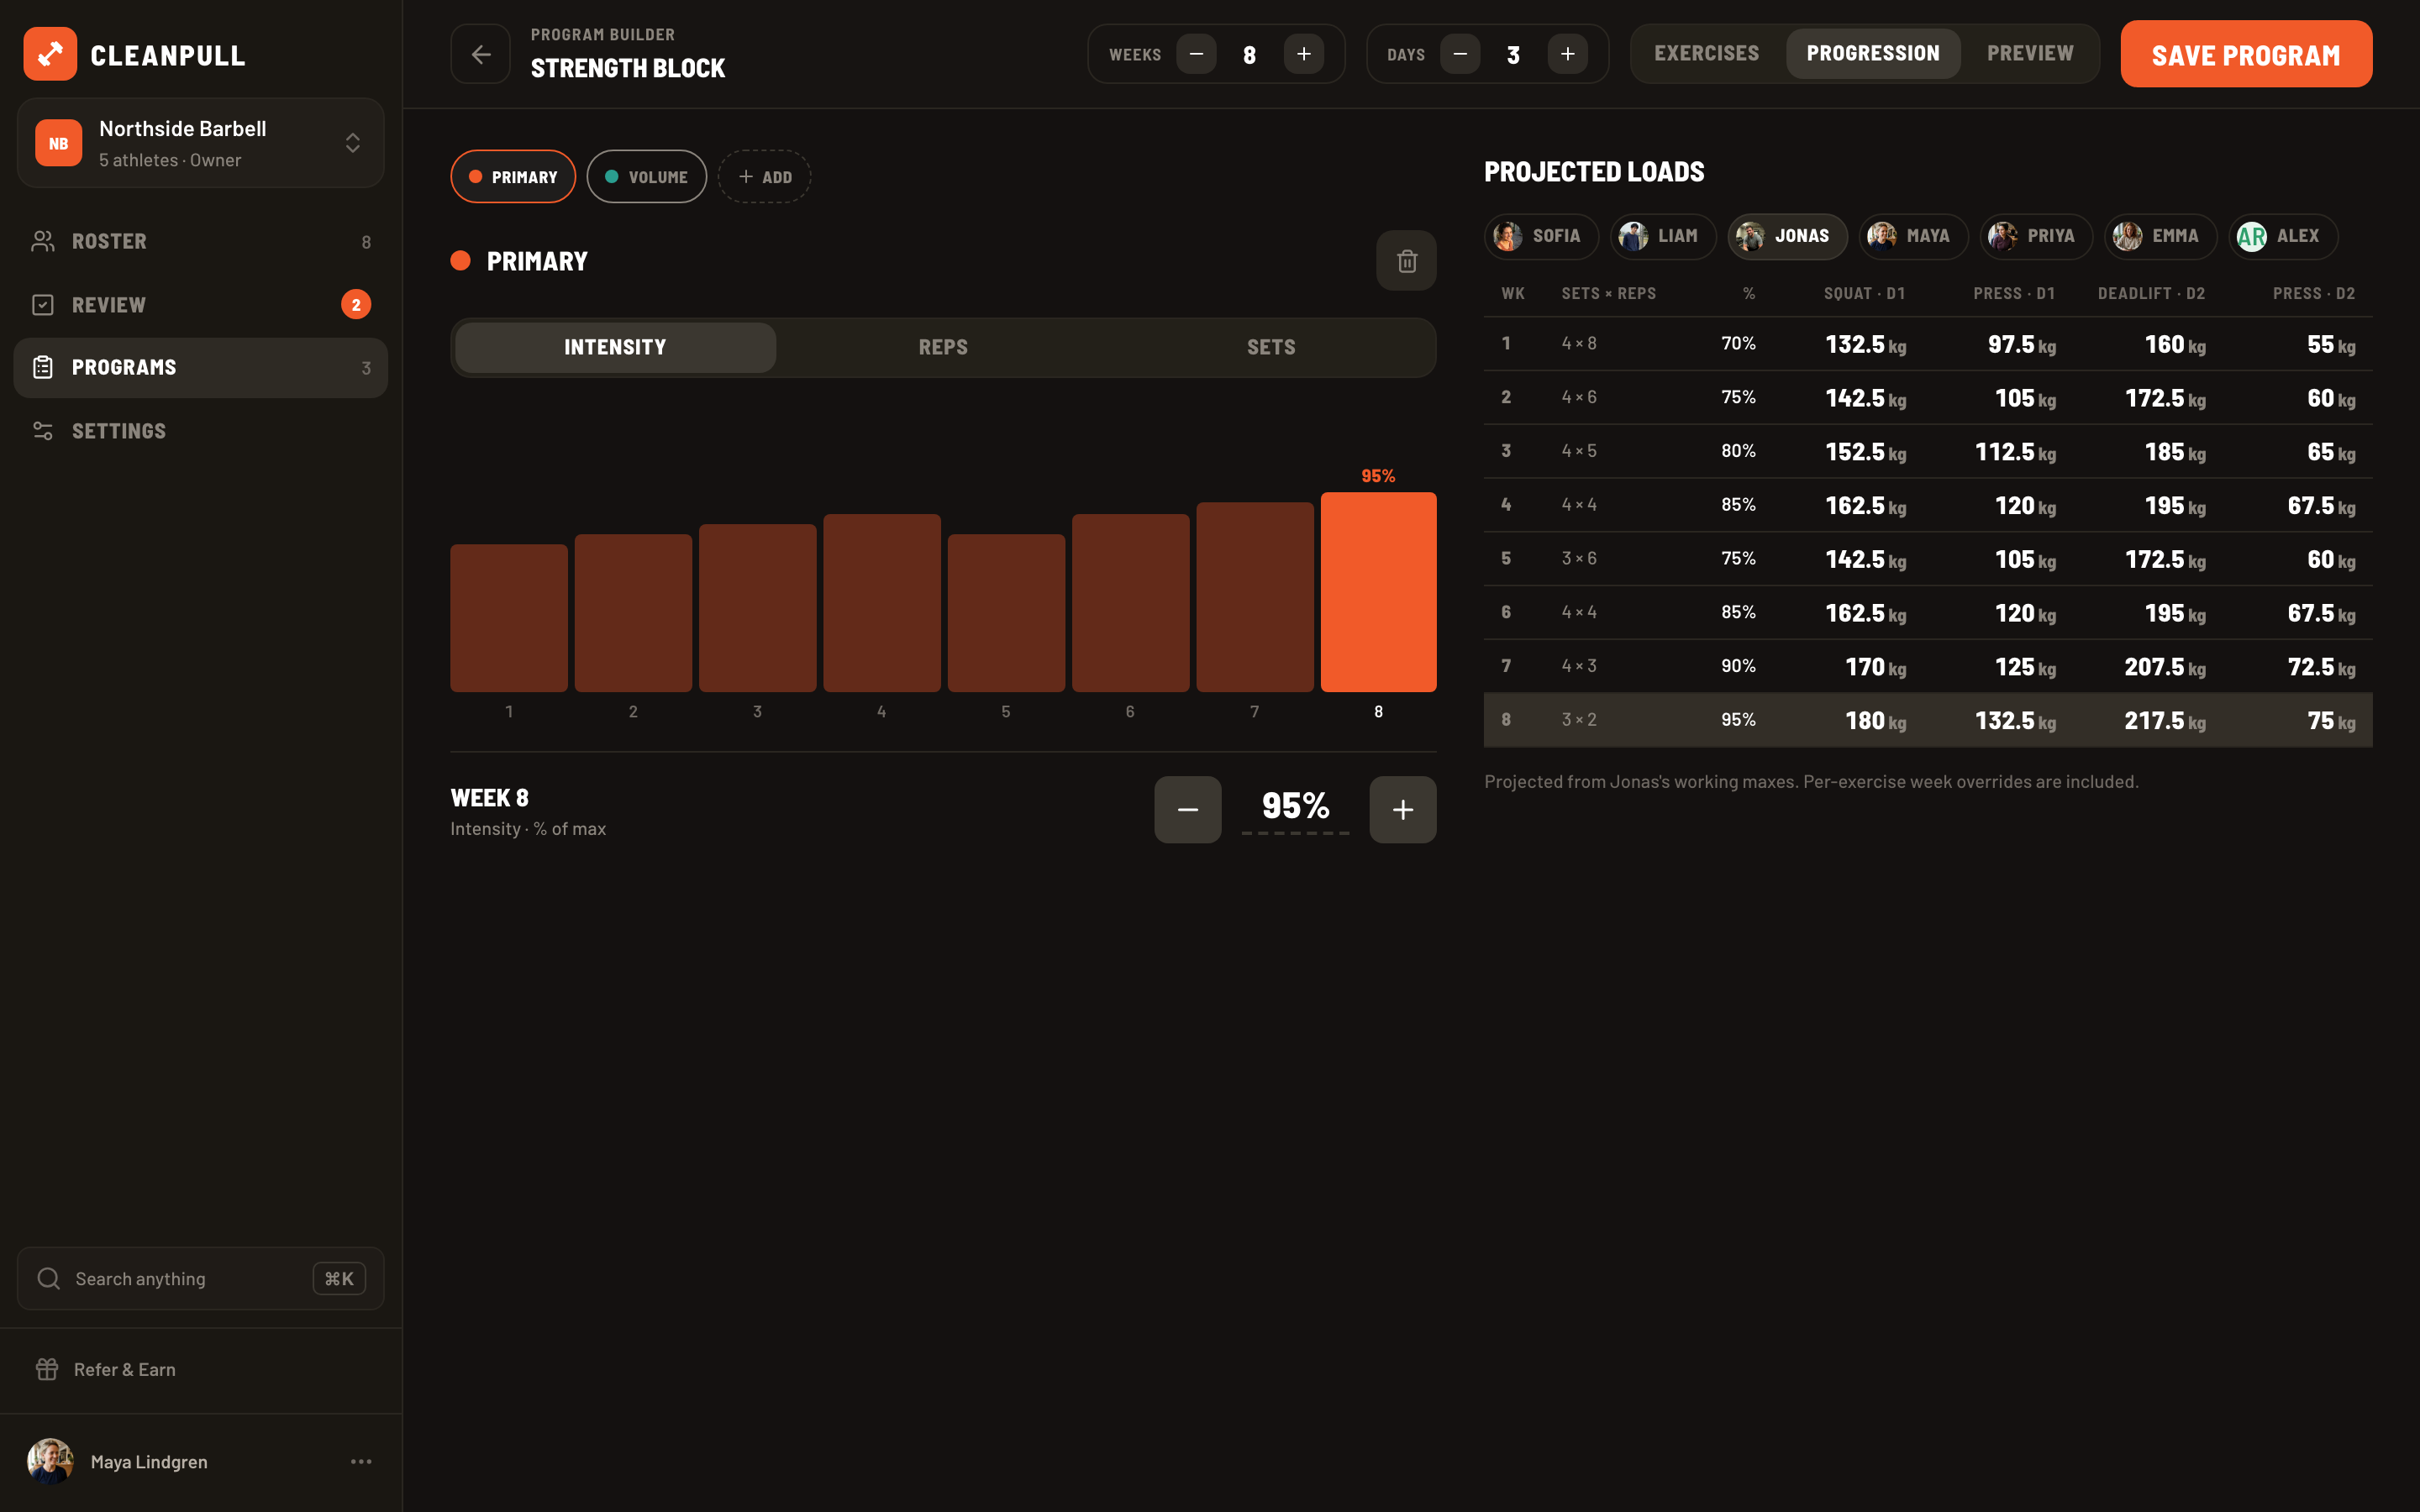Click the week 8 row deadlift 217.5 kg
The image size is (2420, 1512).
2164,721
